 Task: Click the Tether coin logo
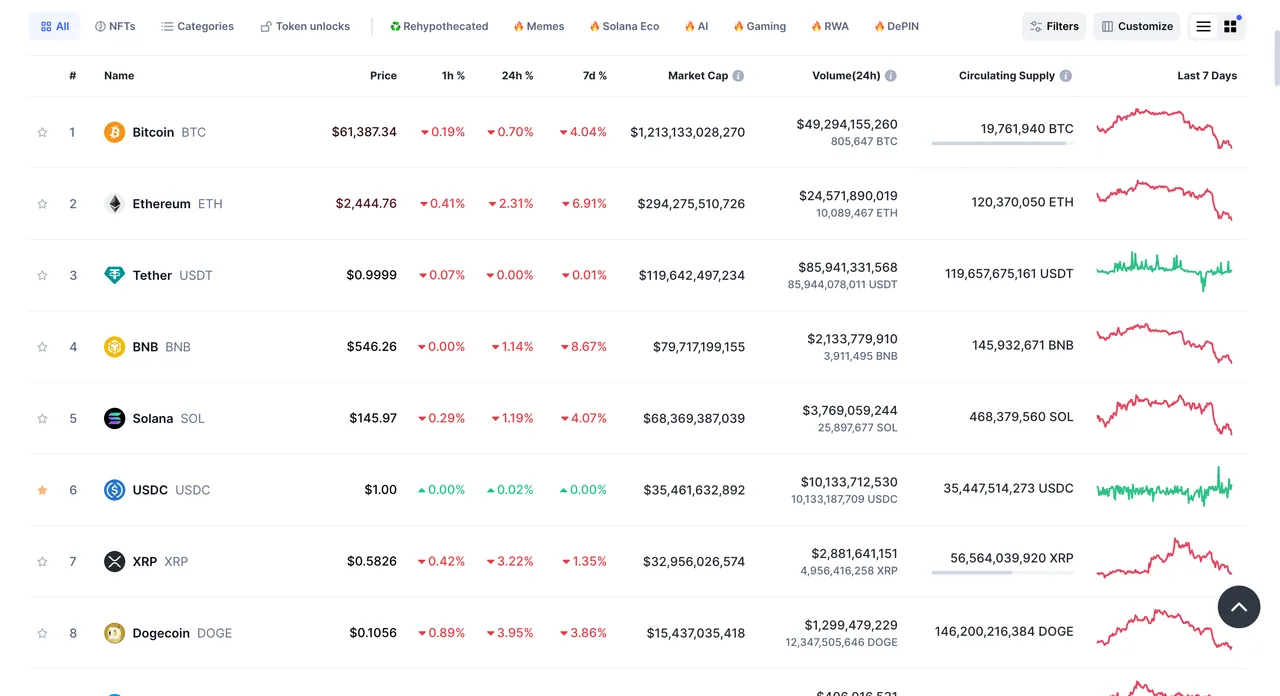[115, 275]
